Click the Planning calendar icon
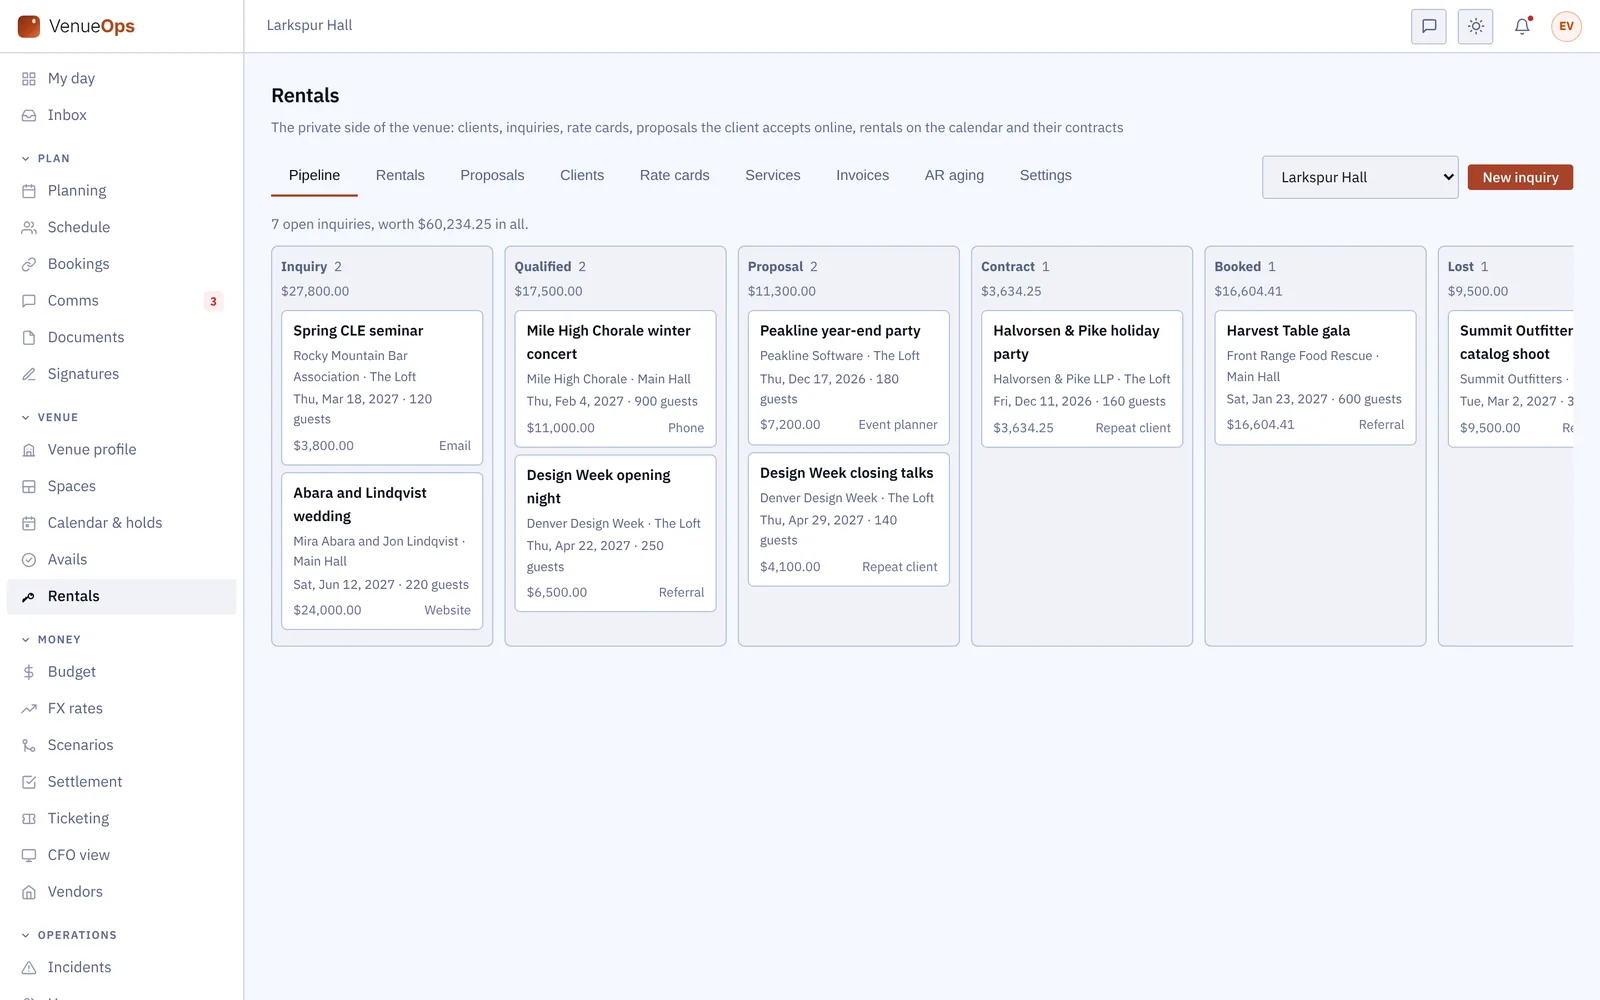Viewport: 1600px width, 1000px height. [29, 191]
